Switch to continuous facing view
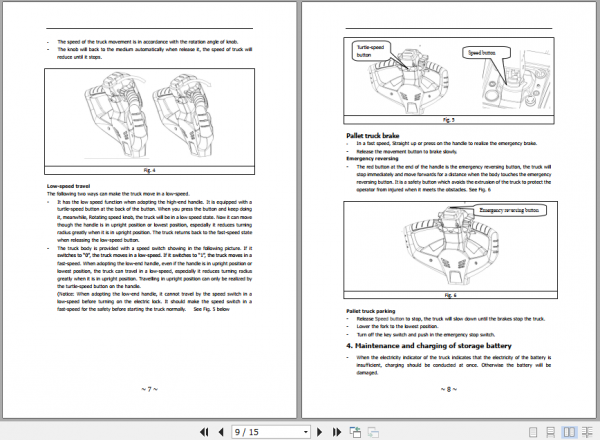This screenshot has width=600, height=440. 587,432
